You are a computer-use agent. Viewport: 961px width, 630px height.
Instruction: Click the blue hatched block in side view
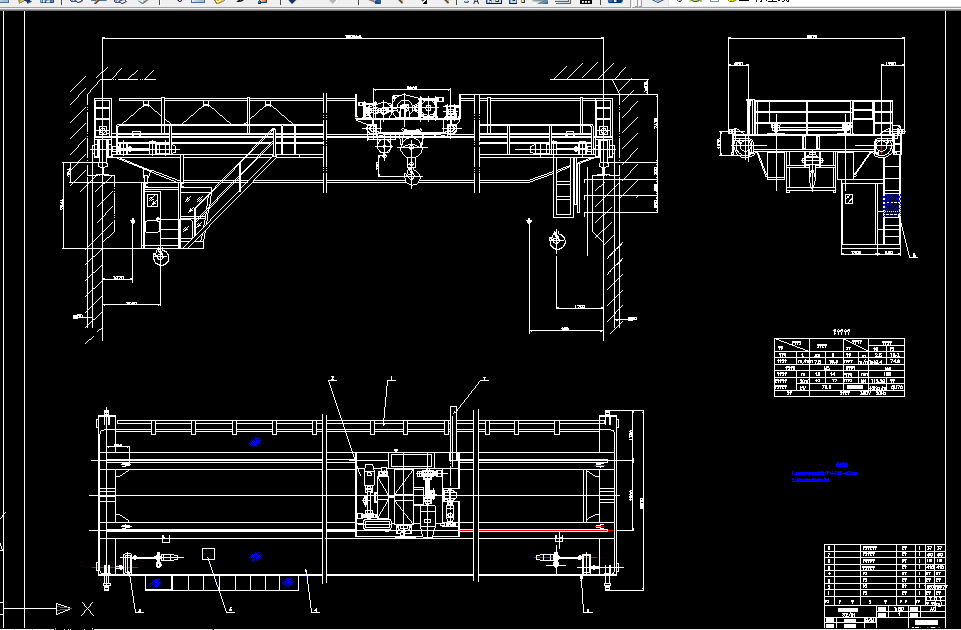click(x=892, y=205)
